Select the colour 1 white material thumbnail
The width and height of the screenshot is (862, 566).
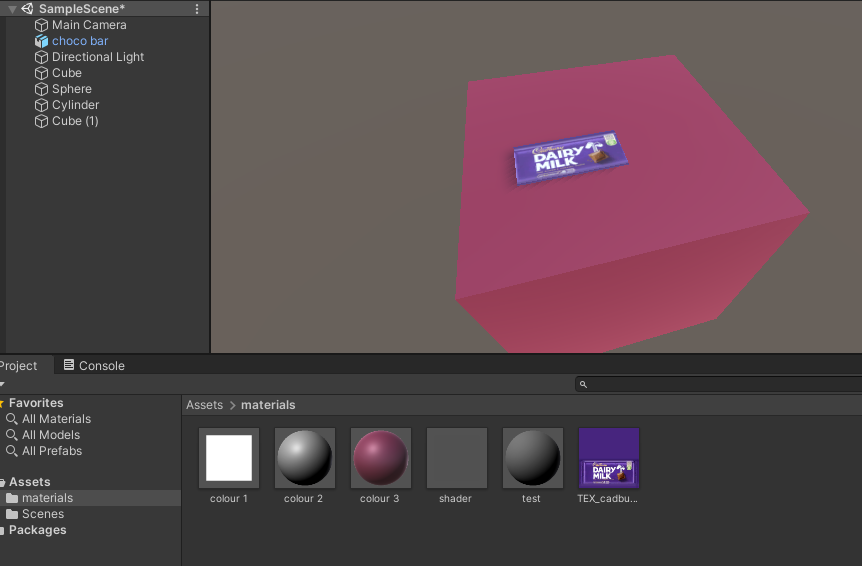[x=229, y=458]
